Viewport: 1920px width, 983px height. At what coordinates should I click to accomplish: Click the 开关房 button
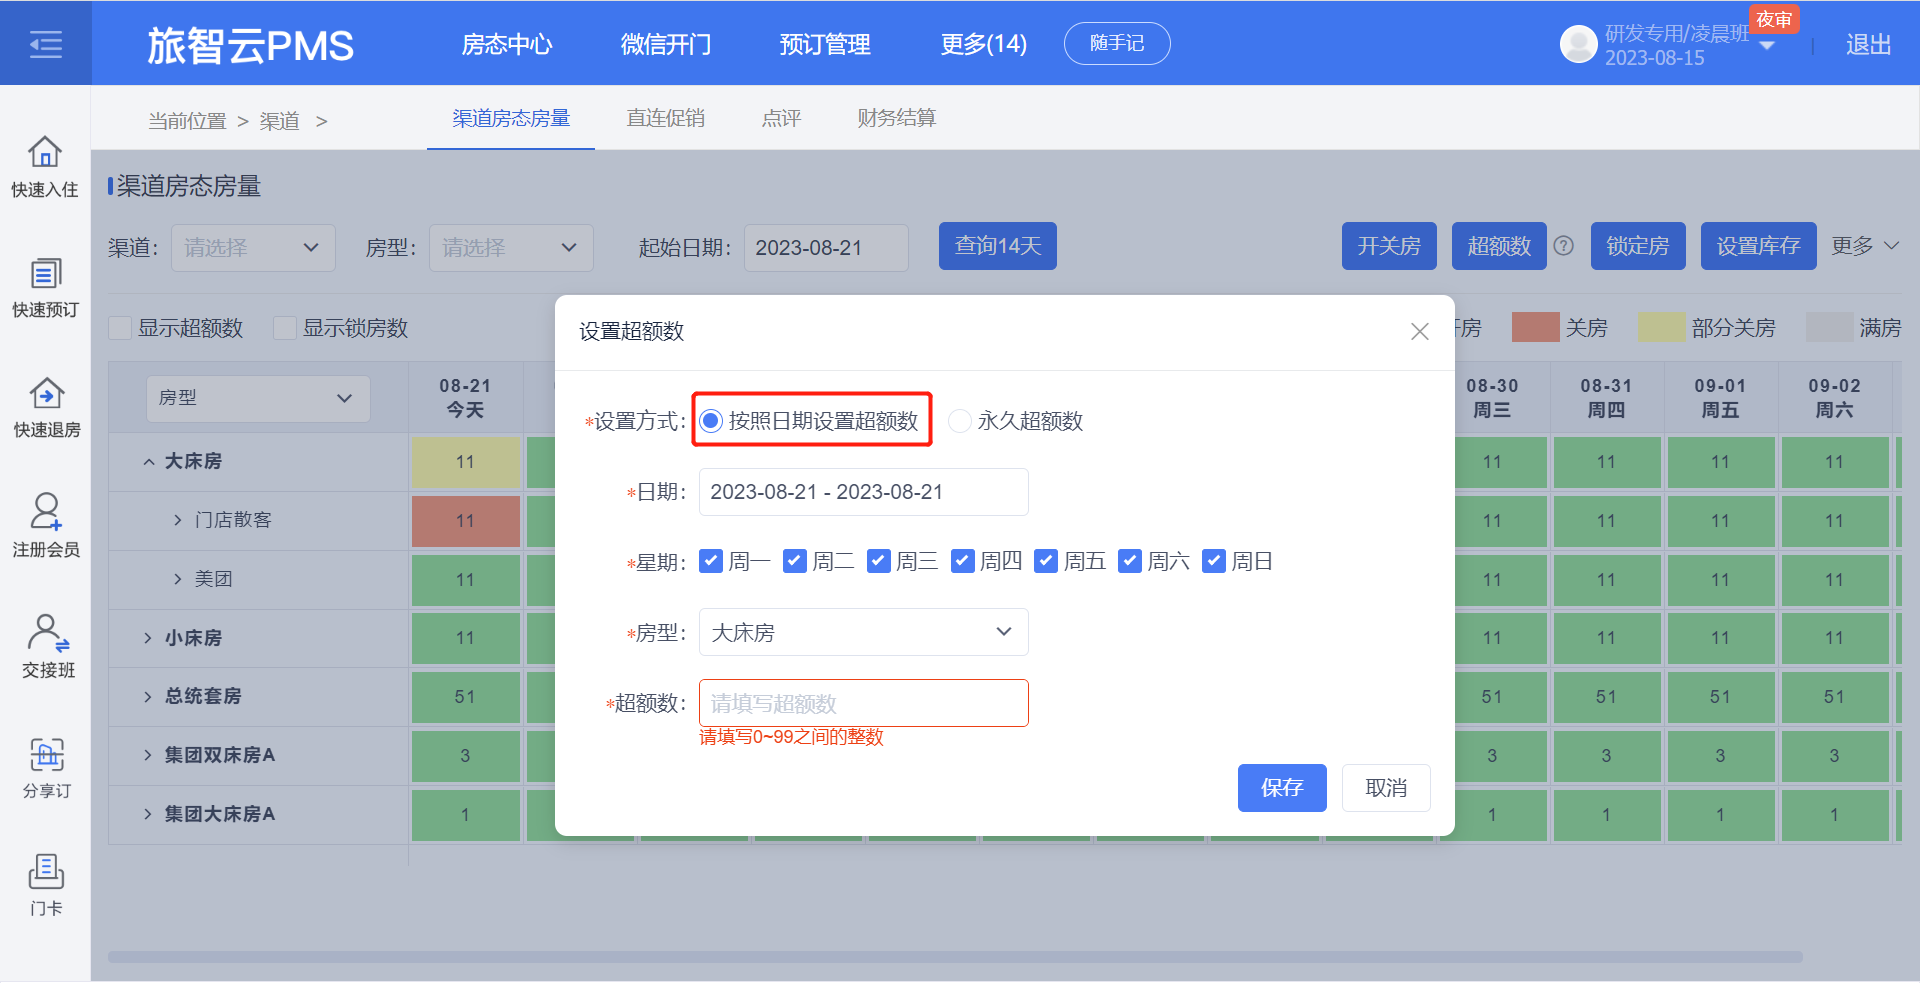(1389, 246)
